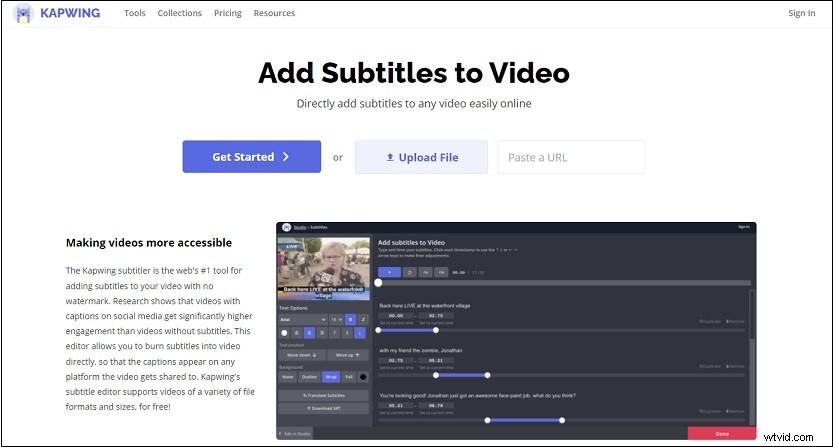Click the 02.75 start time of zombie subtitle

(396, 360)
